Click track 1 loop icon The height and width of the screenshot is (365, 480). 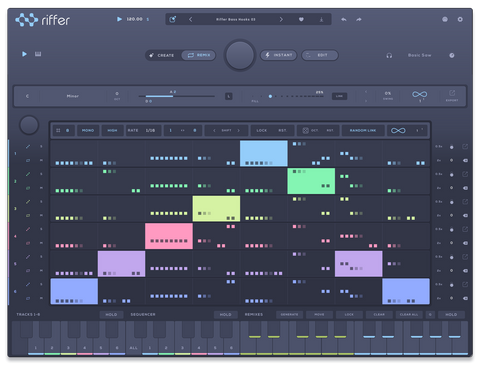(28, 160)
